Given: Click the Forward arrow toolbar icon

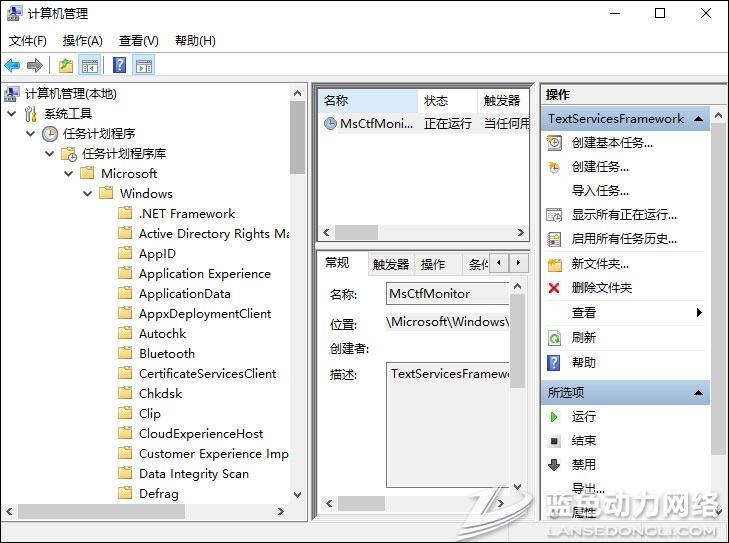Looking at the screenshot, I should click(35, 66).
